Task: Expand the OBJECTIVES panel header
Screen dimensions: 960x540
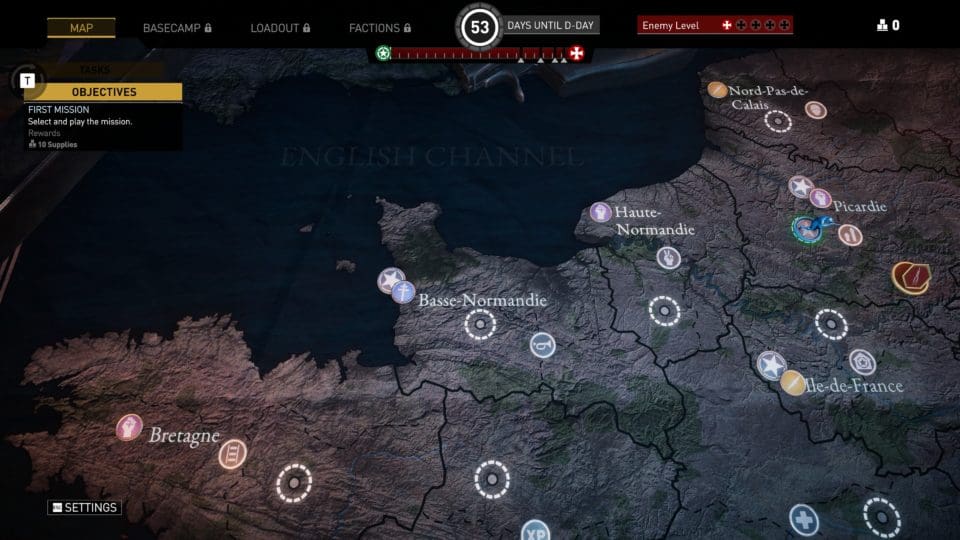Action: tap(104, 92)
